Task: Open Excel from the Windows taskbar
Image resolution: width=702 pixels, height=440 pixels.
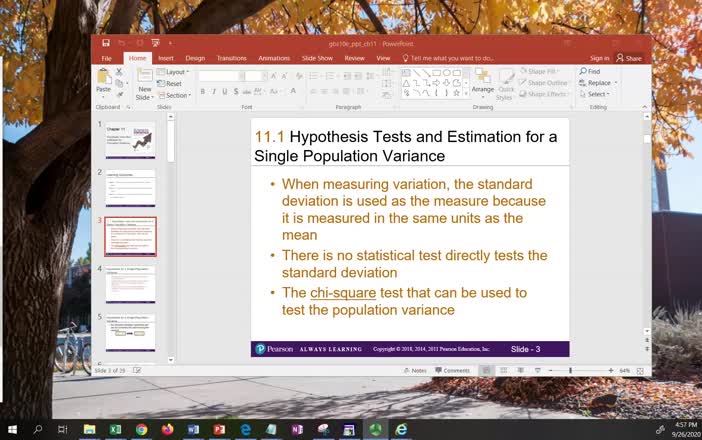Action: (115, 429)
